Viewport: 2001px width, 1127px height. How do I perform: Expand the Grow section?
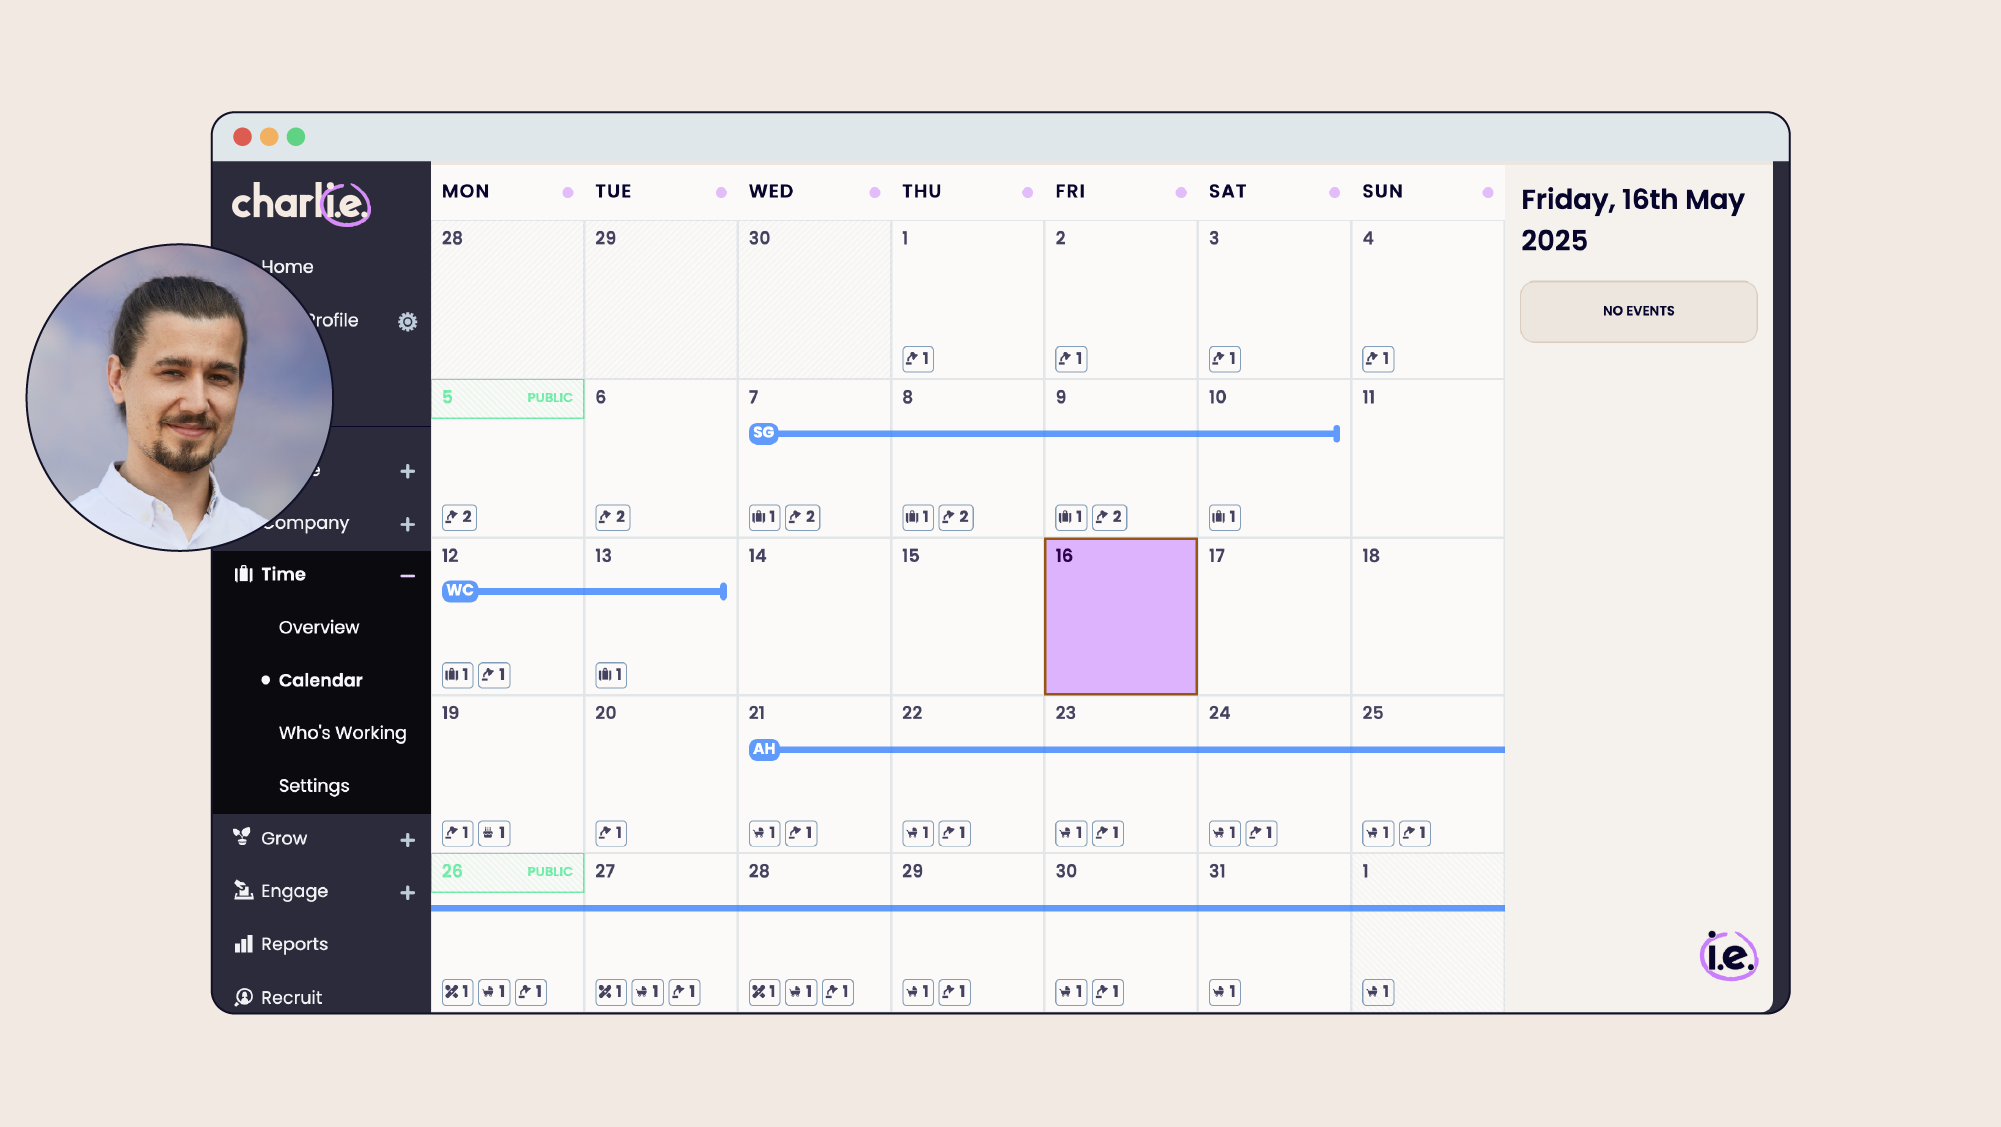pyautogui.click(x=407, y=839)
